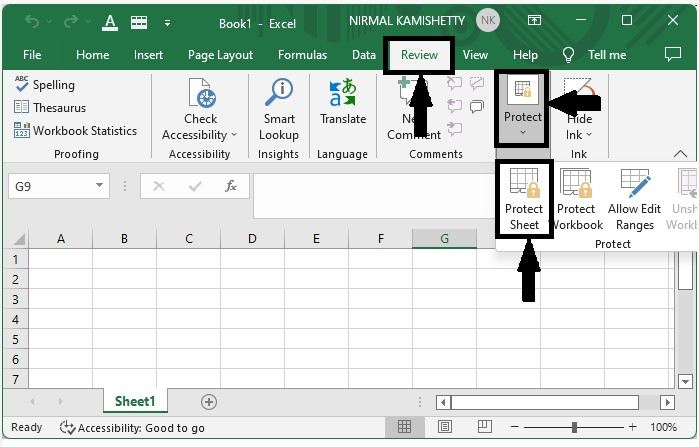The image size is (699, 447).
Task: Click Protect Workbook icon
Action: (576, 200)
